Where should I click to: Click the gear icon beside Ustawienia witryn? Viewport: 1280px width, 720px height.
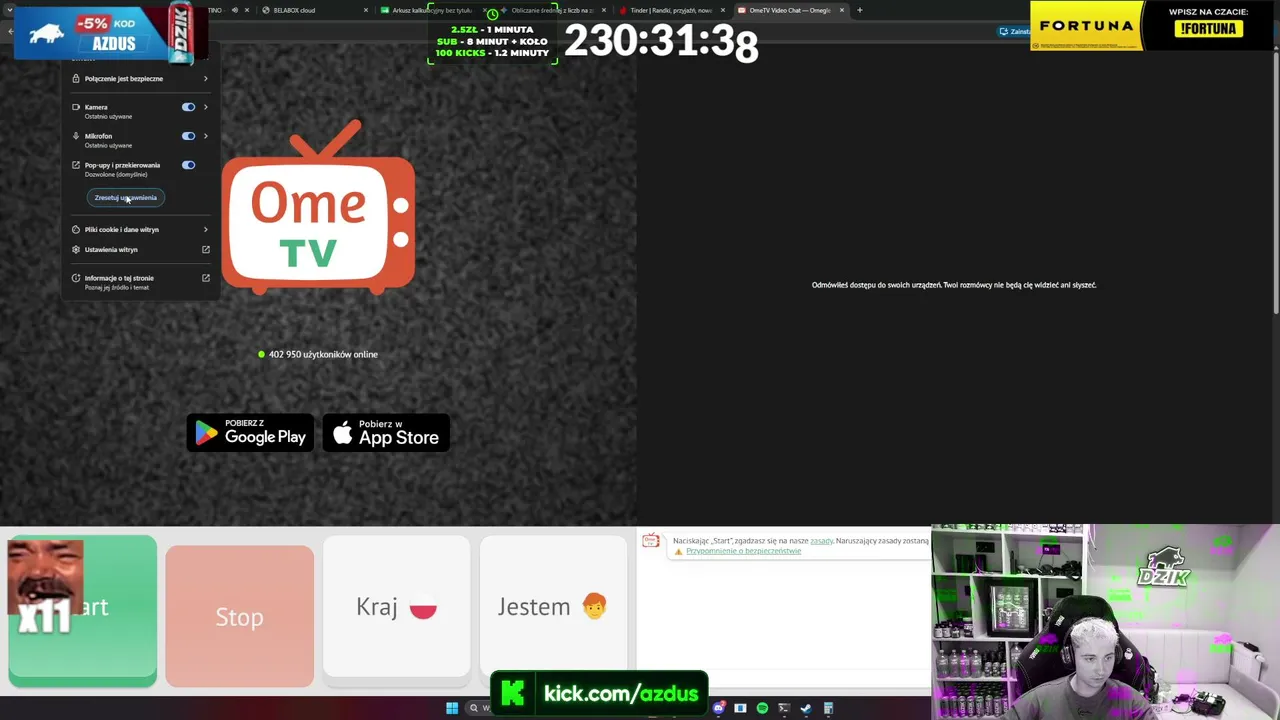(x=76, y=249)
